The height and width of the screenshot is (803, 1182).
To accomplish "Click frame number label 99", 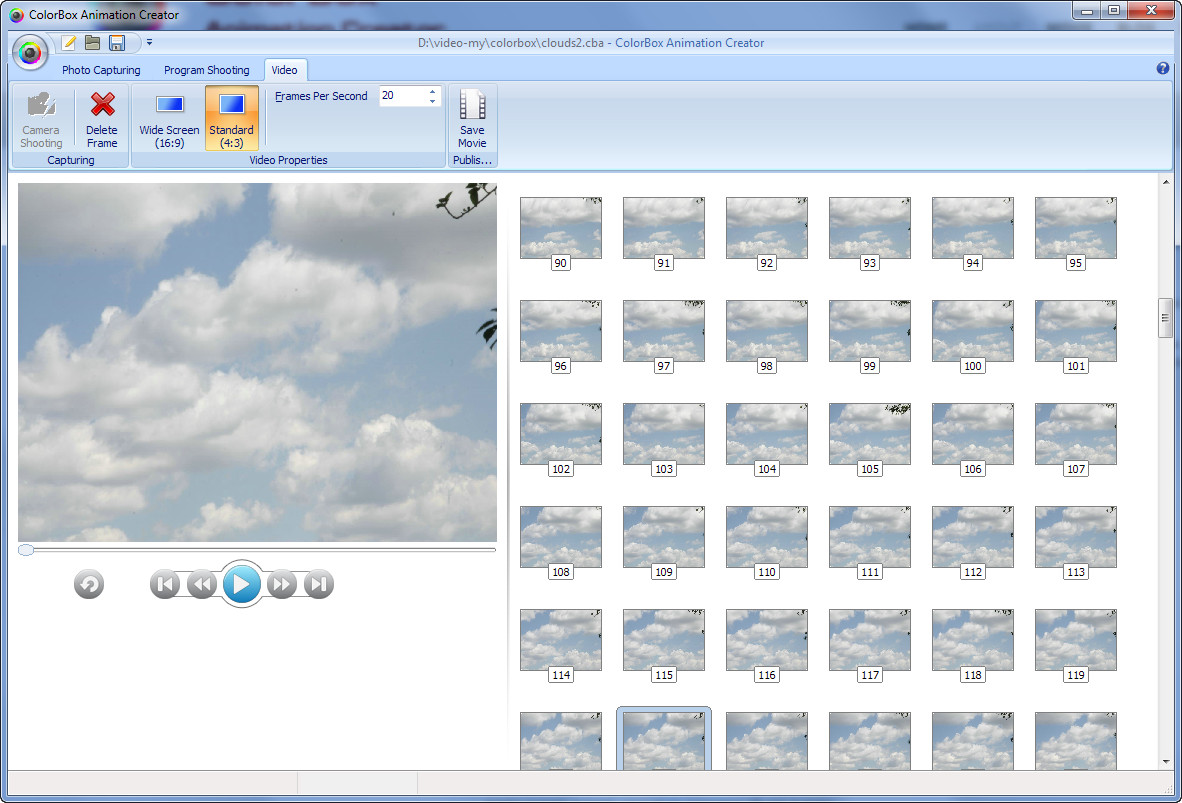I will click(x=870, y=366).
